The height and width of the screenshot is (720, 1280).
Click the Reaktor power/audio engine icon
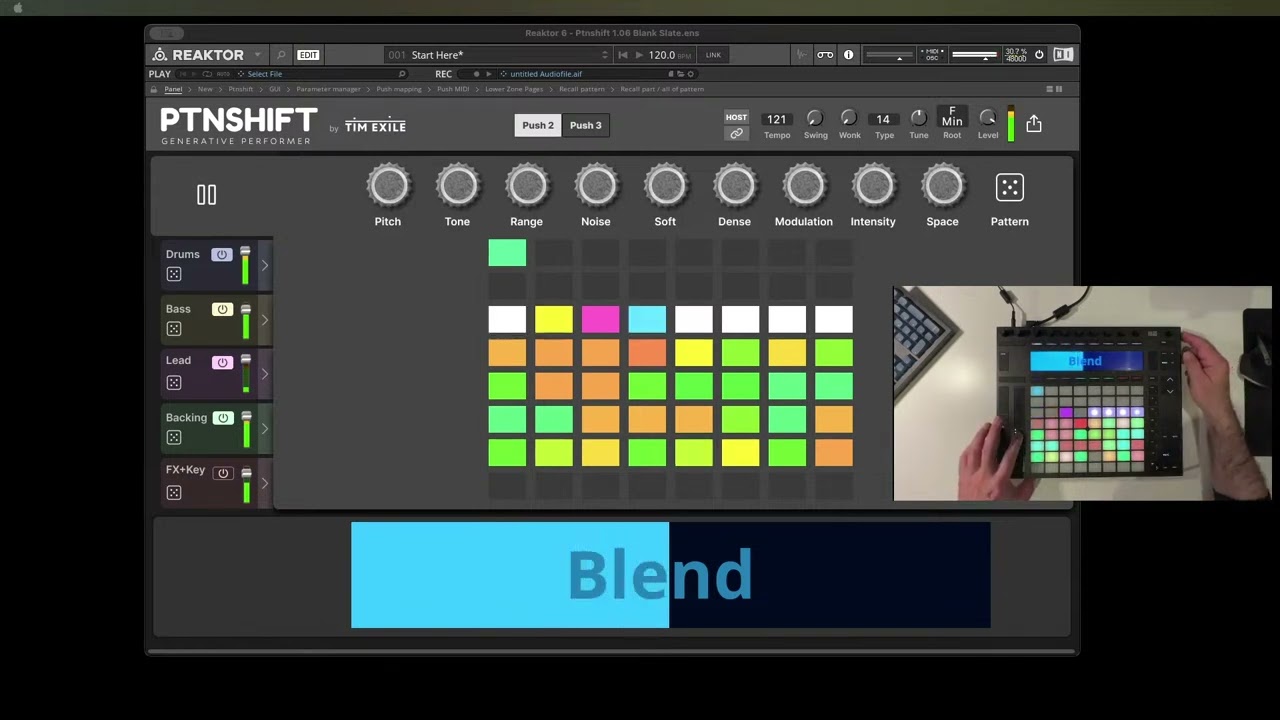pos(1039,55)
